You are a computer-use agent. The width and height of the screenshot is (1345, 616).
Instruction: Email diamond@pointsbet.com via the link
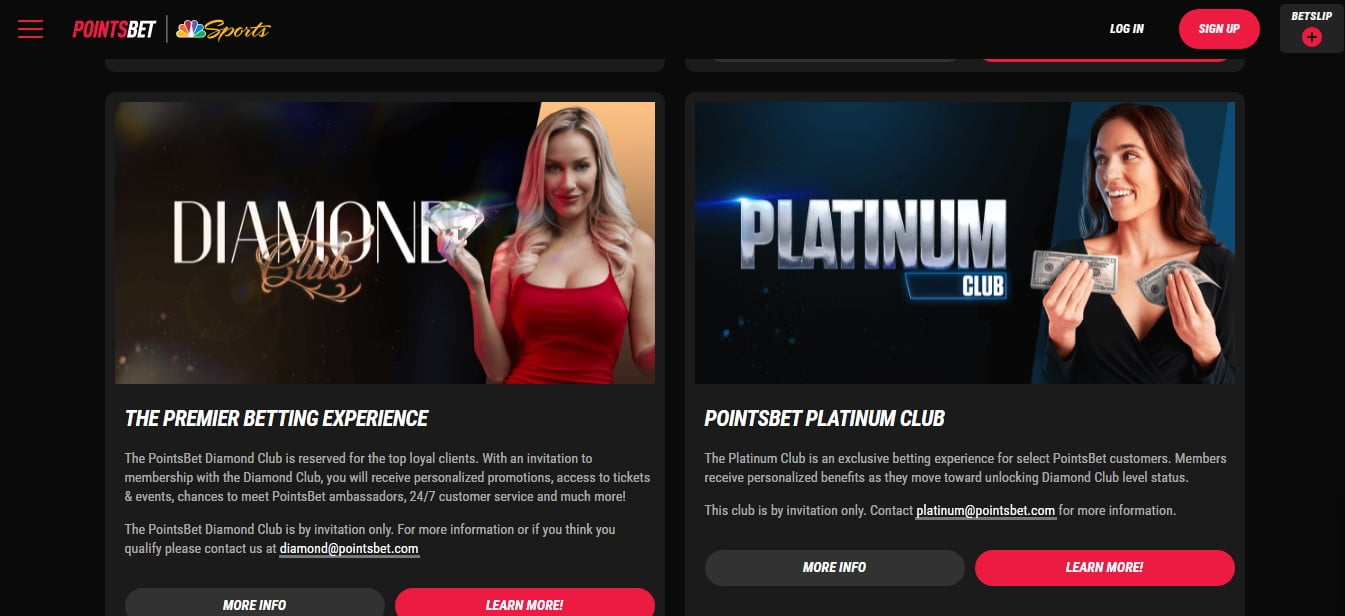pyautogui.click(x=349, y=549)
